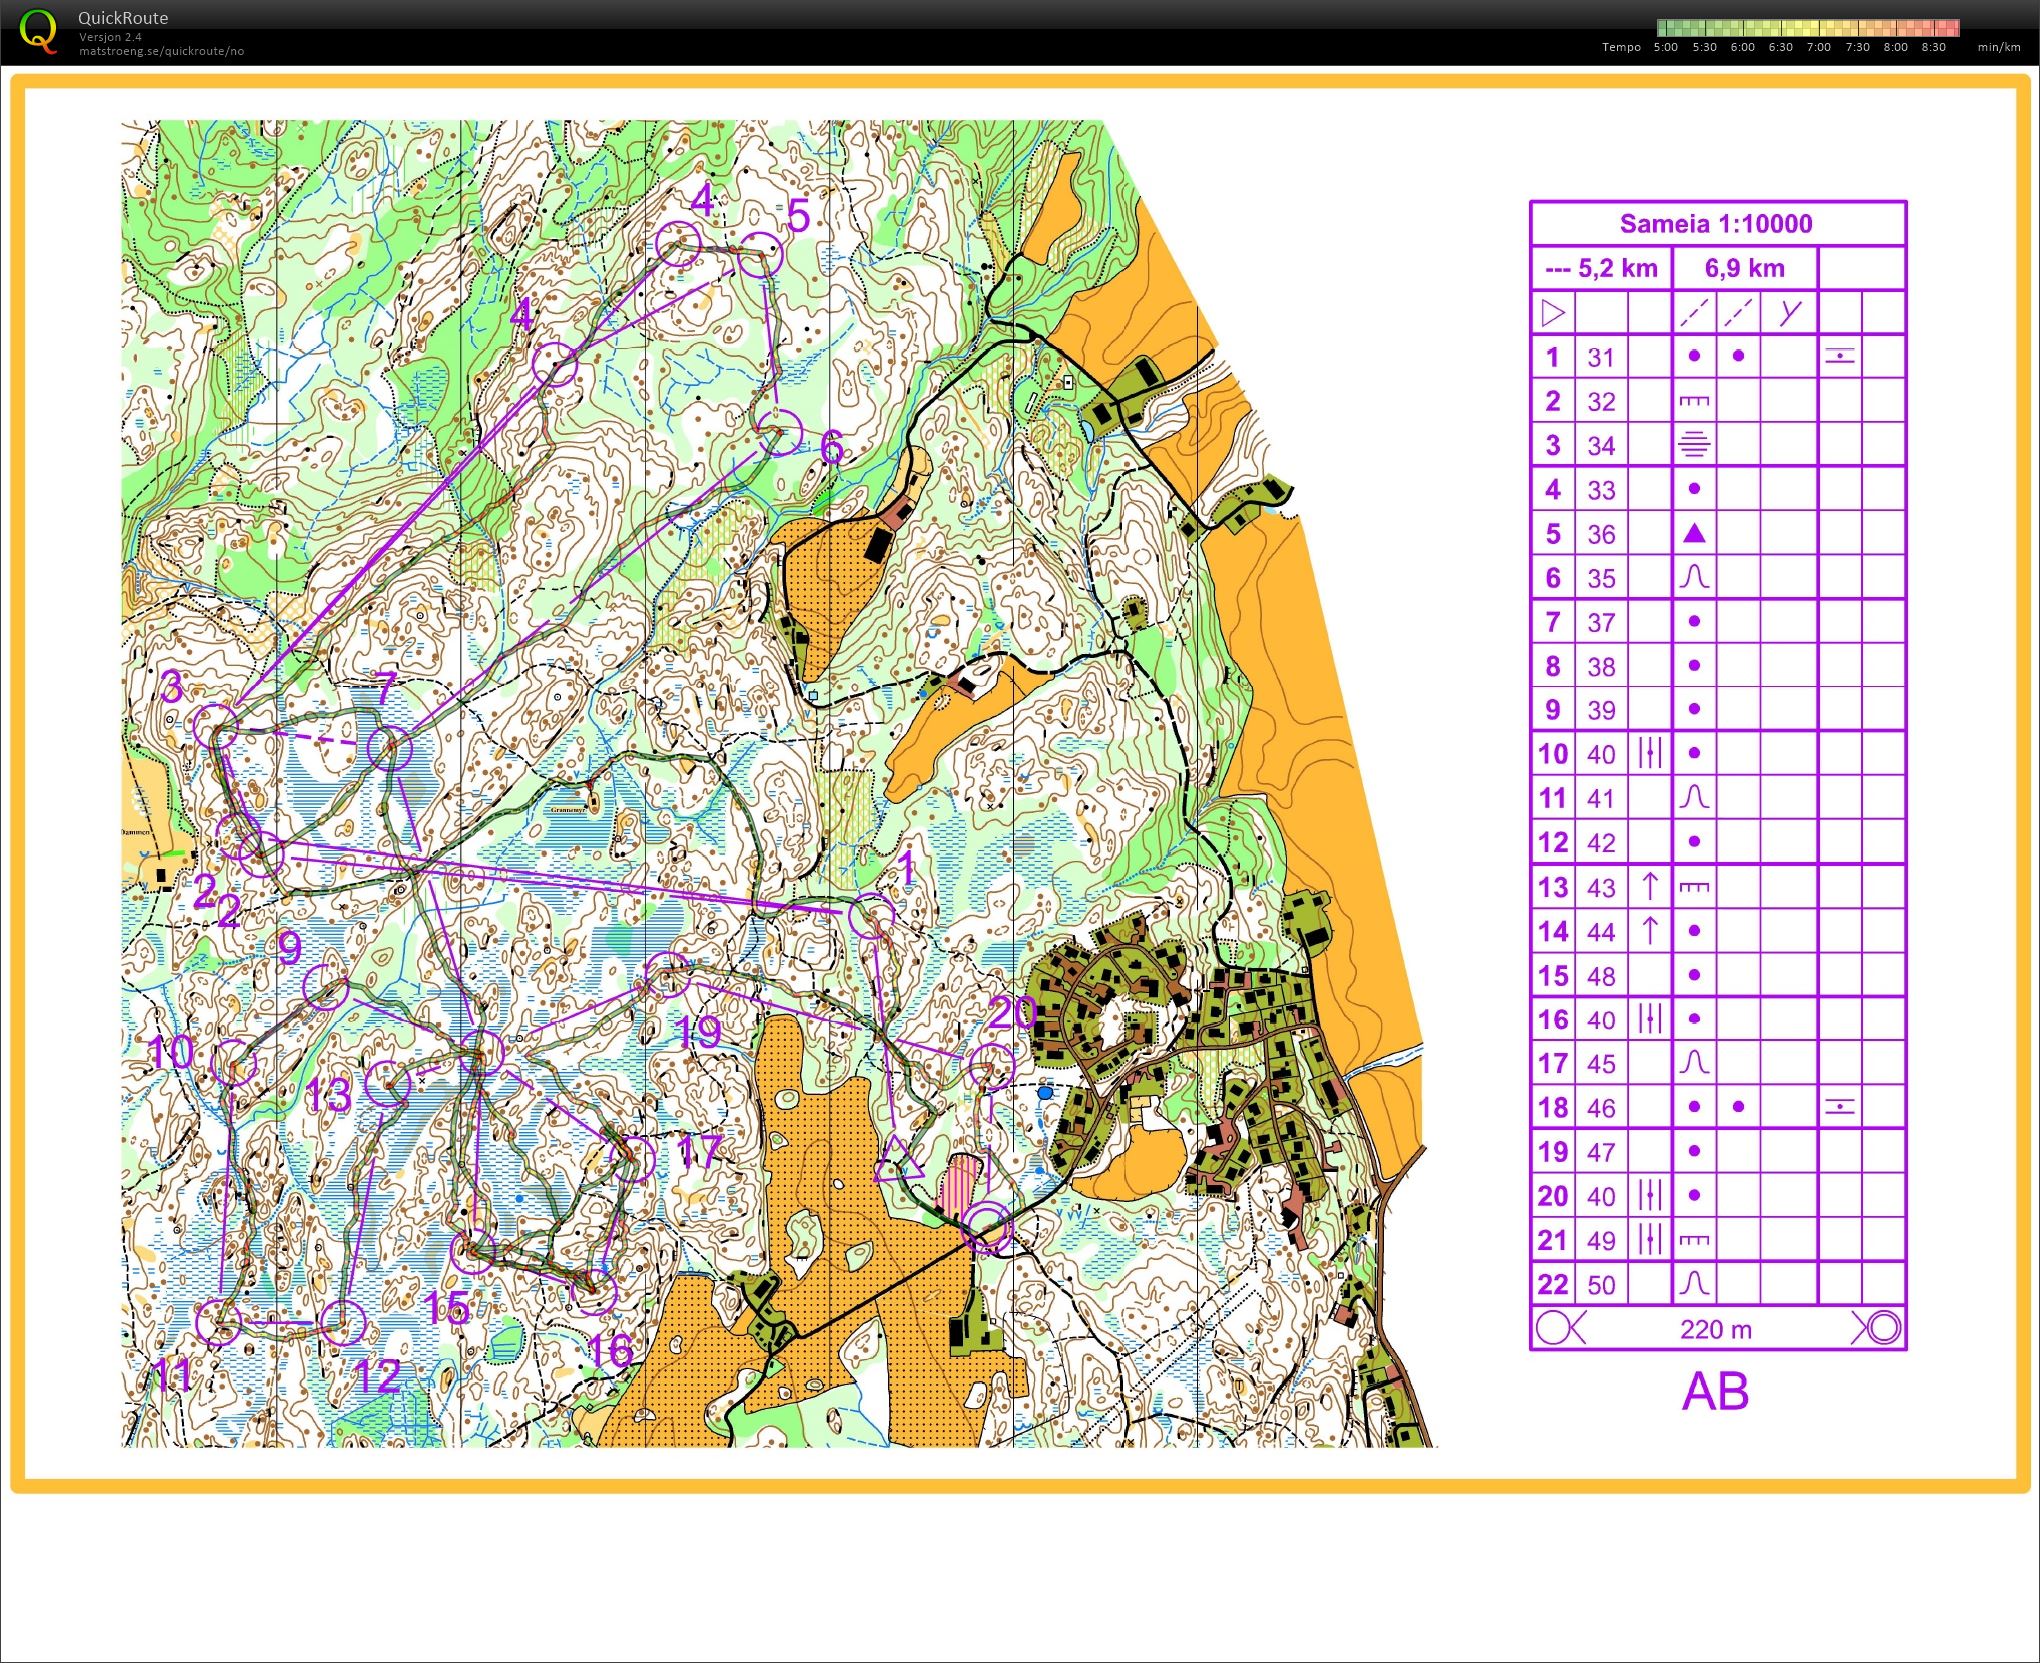Click the finish double circle on map
The image size is (2040, 1663).
click(987, 1227)
